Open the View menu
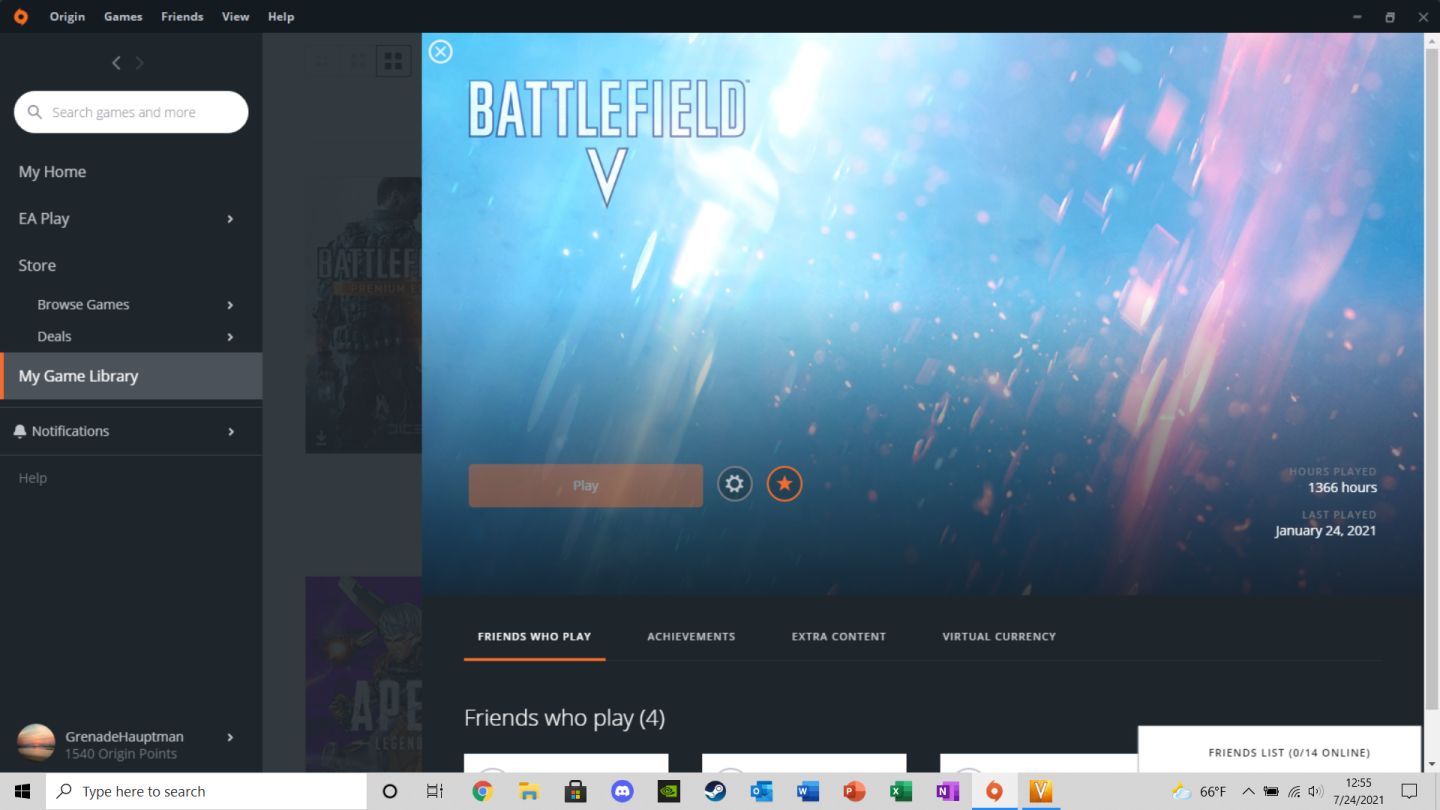This screenshot has width=1440, height=810. 236,16
